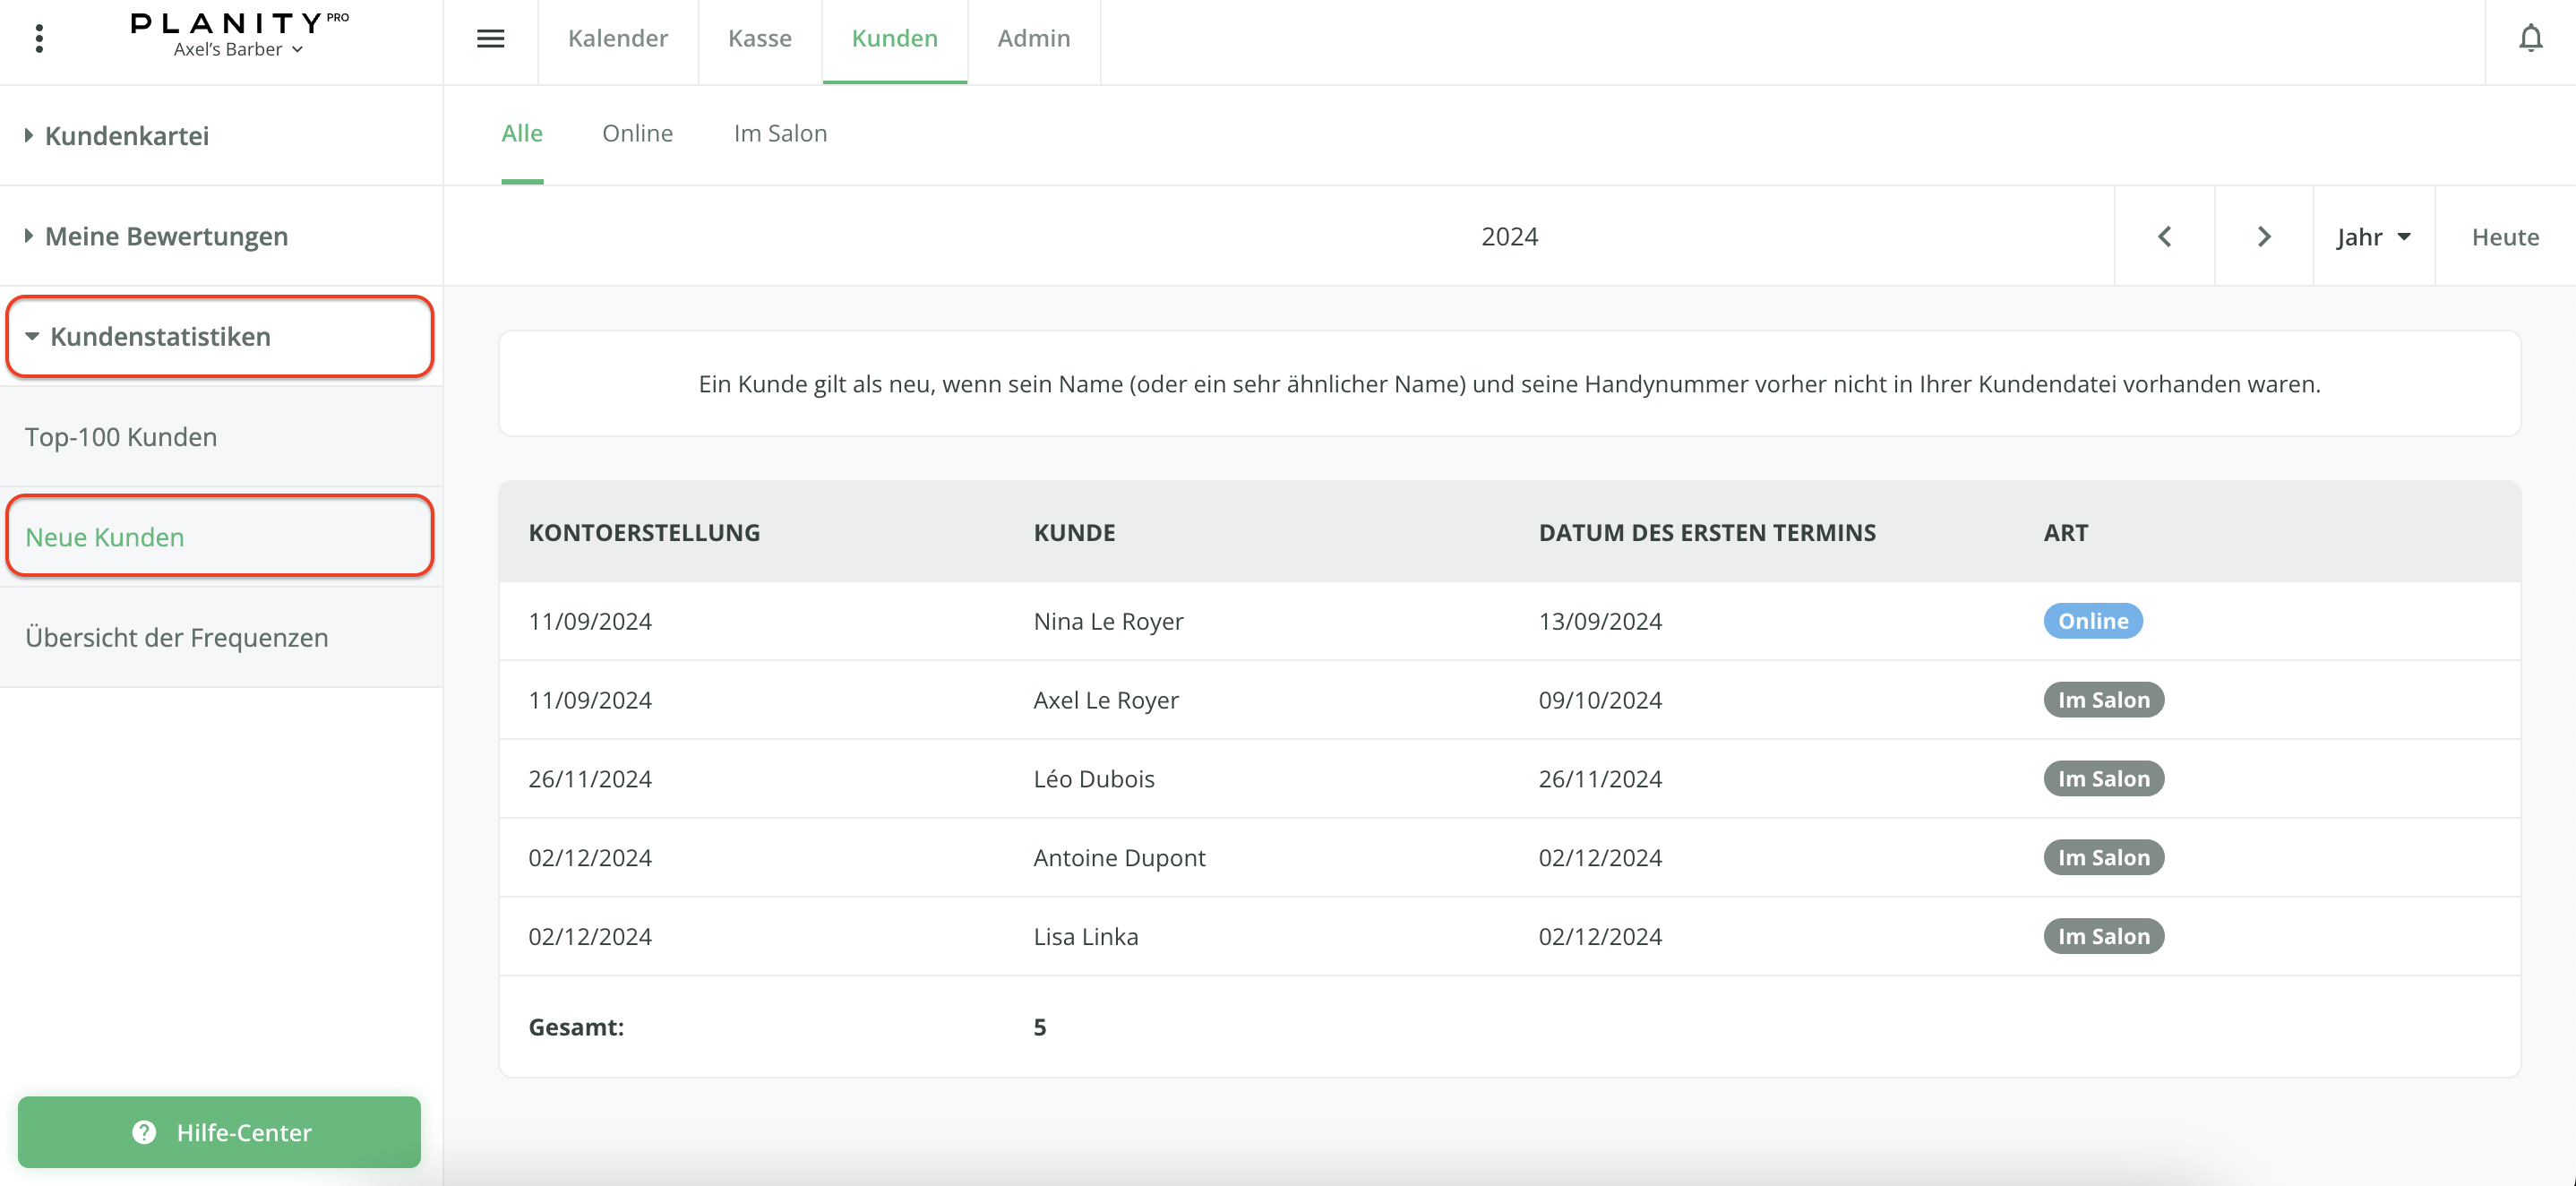2576x1186 pixels.
Task: Open the Admin tab
Action: point(1033,39)
